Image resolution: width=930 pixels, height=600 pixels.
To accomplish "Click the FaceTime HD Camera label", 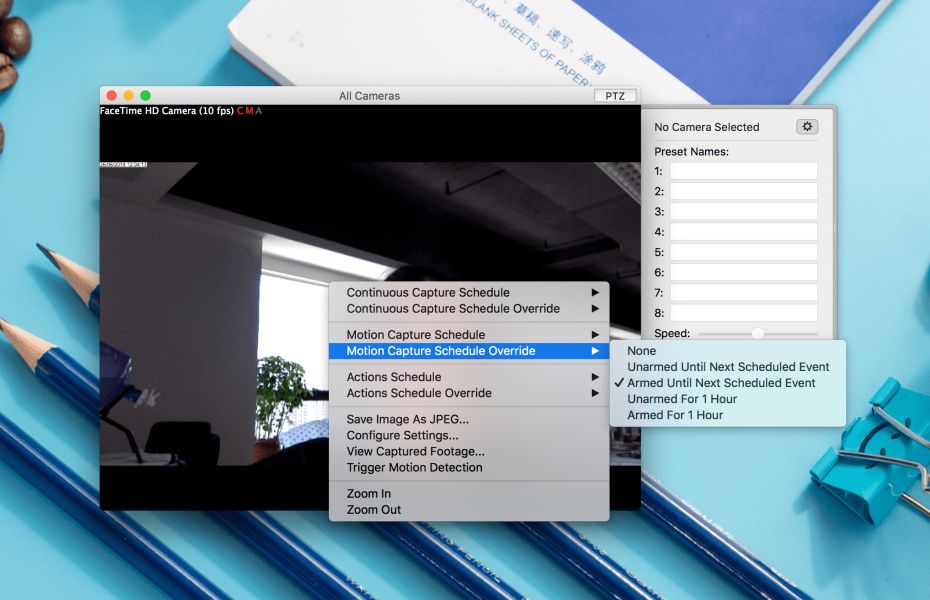I will (167, 111).
